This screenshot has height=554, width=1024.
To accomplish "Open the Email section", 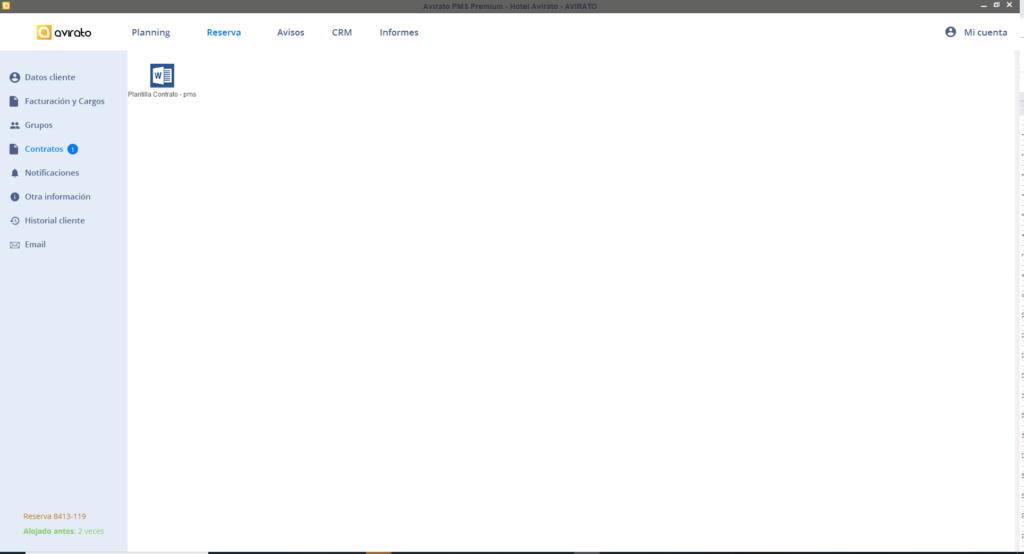I will coord(35,244).
